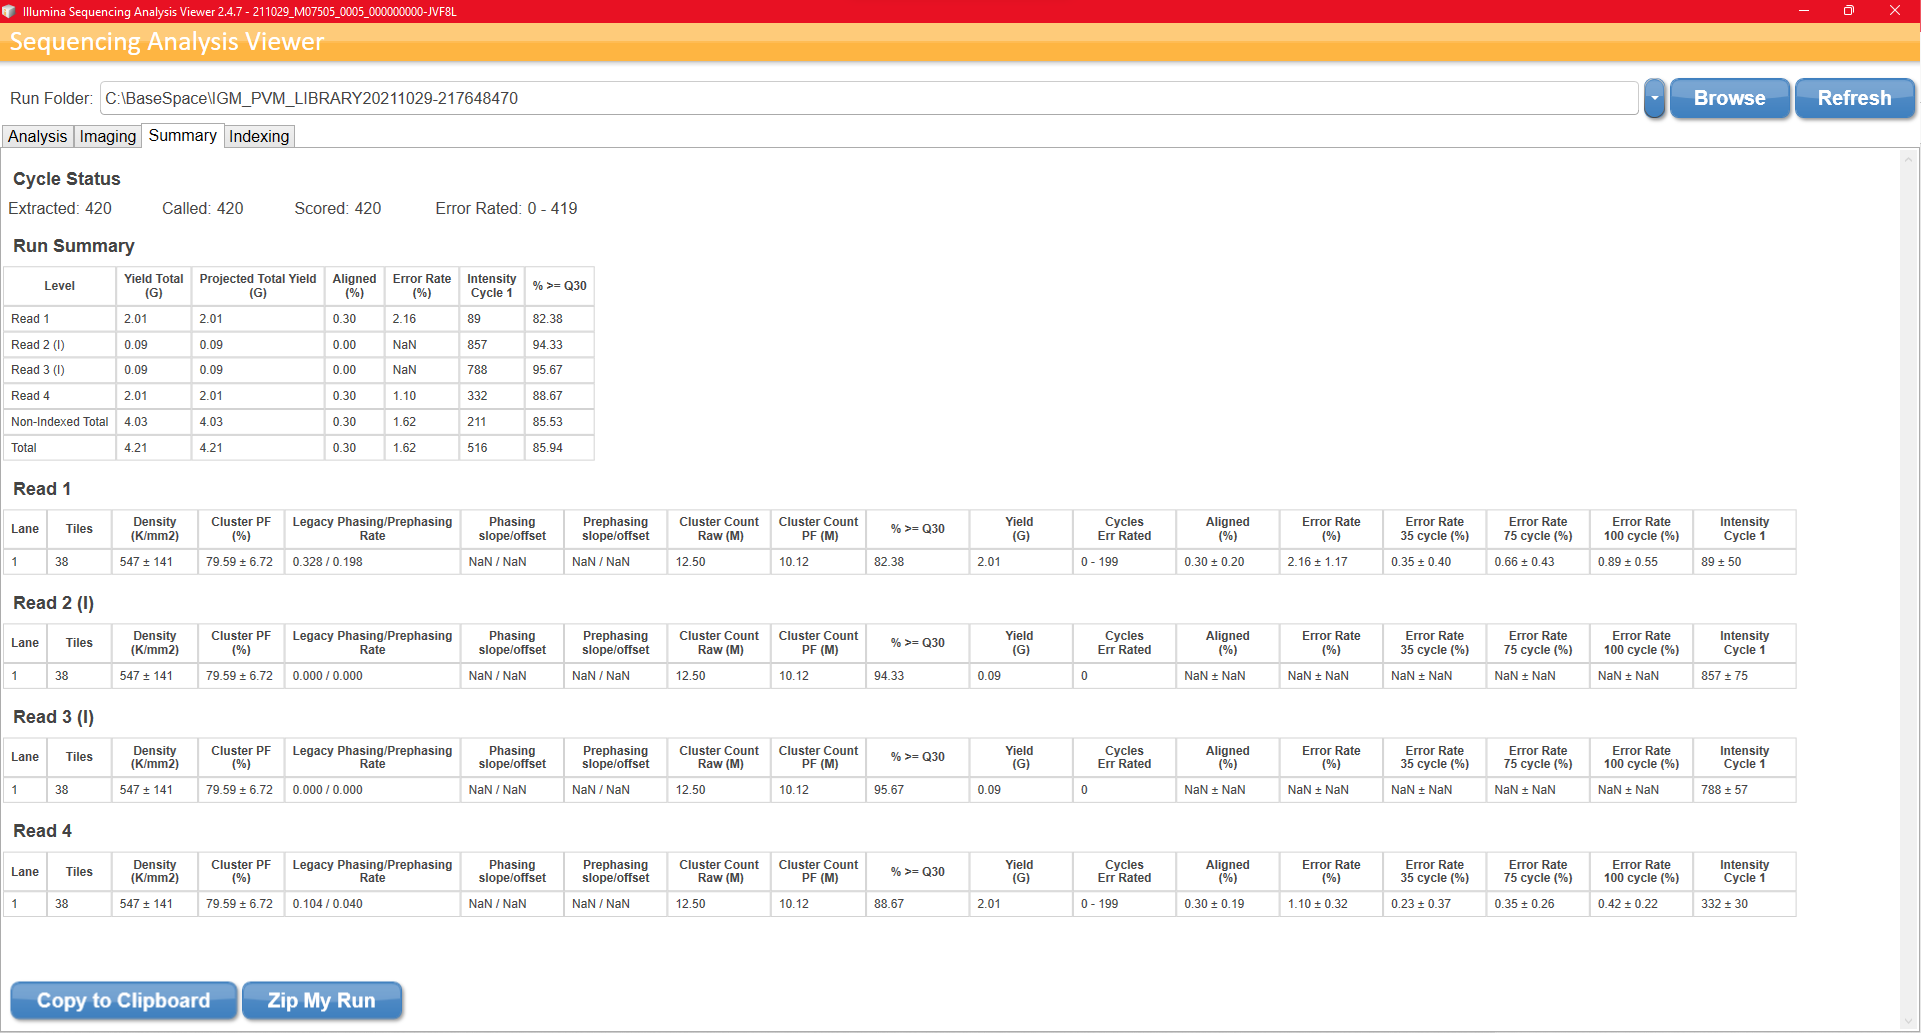Click Read 3 intensity '788 ± 57'
The image size is (1921, 1033).
(1724, 790)
